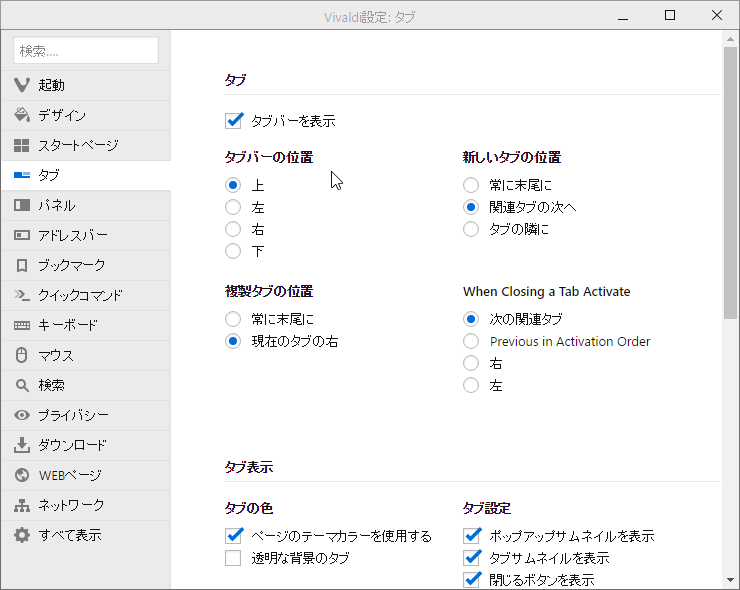Viewport: 740px width, 590px height.
Task: Open the デザイン settings section
Action: tap(86, 115)
